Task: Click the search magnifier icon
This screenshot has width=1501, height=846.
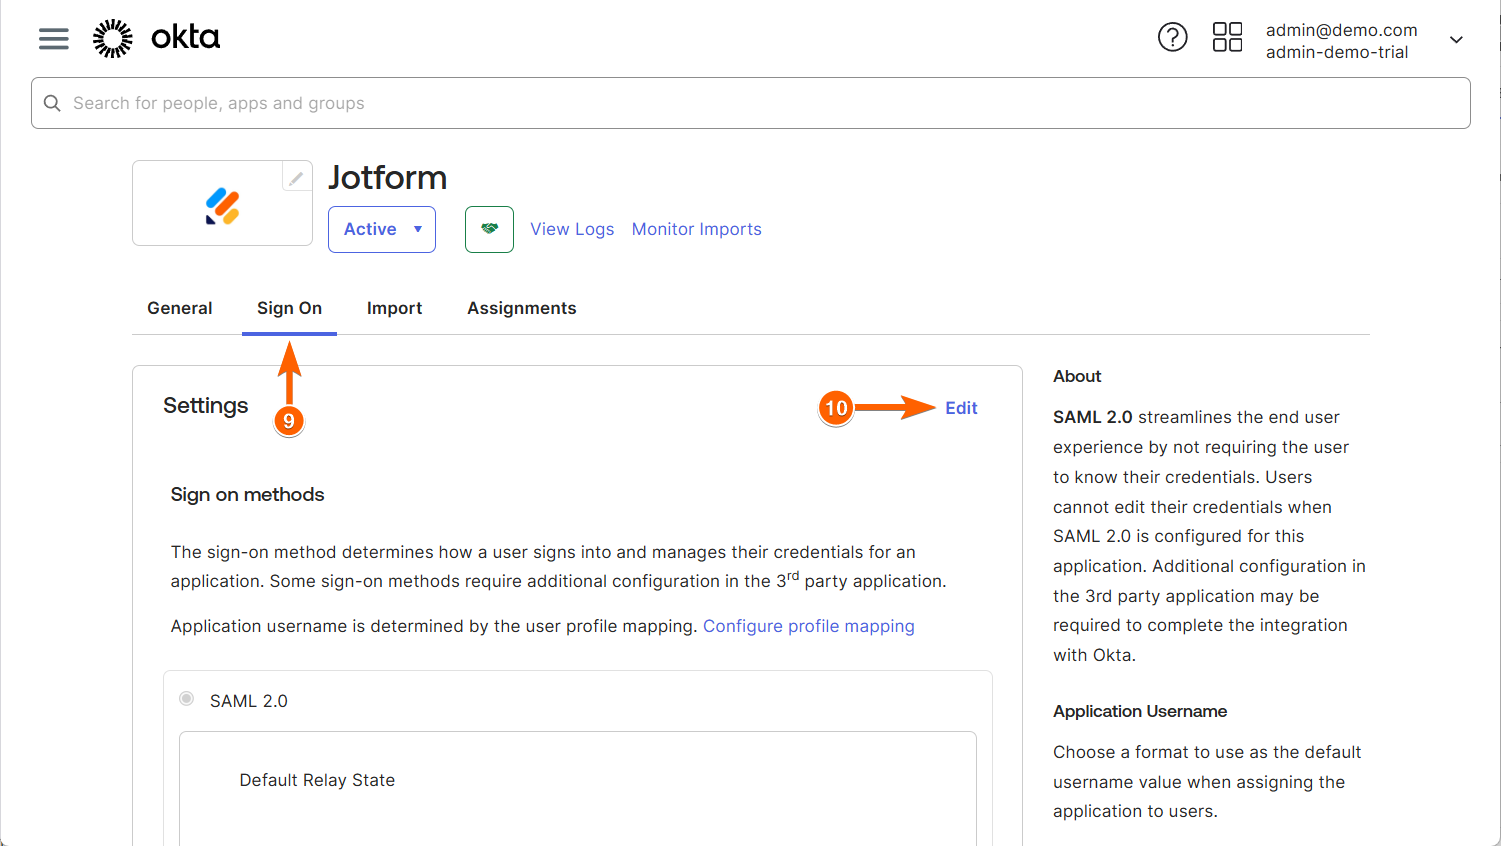Action: coord(53,103)
